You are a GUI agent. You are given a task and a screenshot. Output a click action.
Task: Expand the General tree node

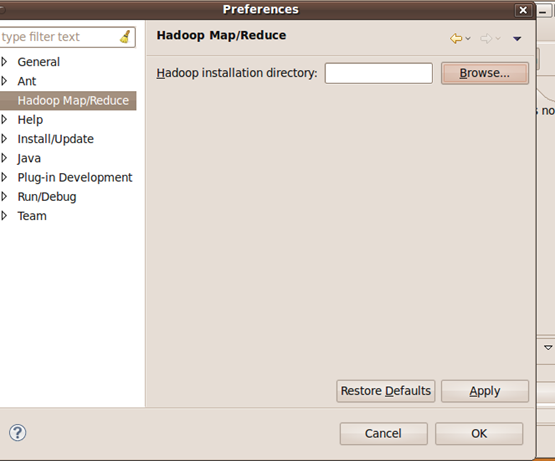(x=4, y=62)
